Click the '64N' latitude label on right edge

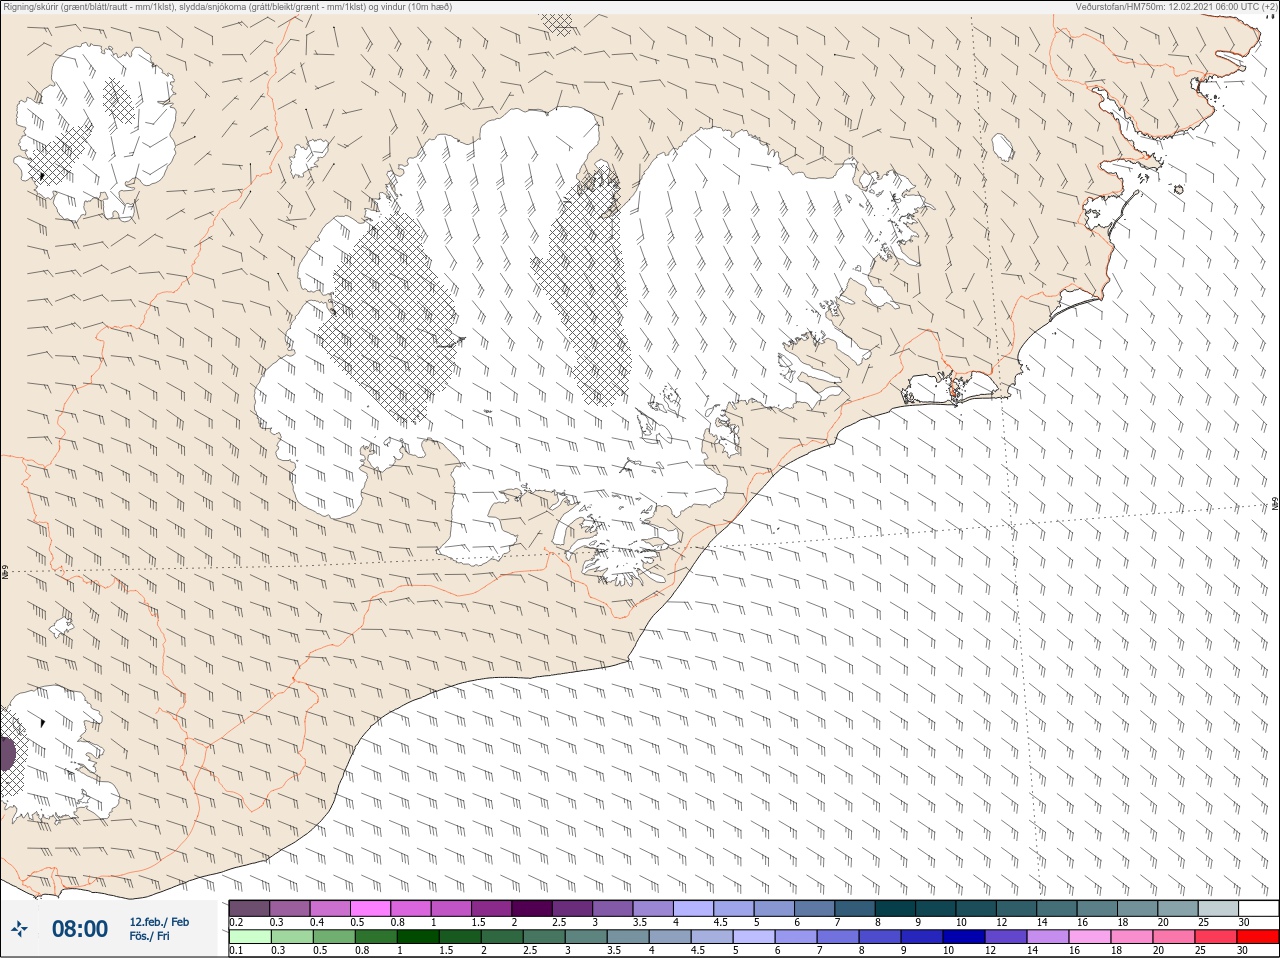(x=1275, y=503)
